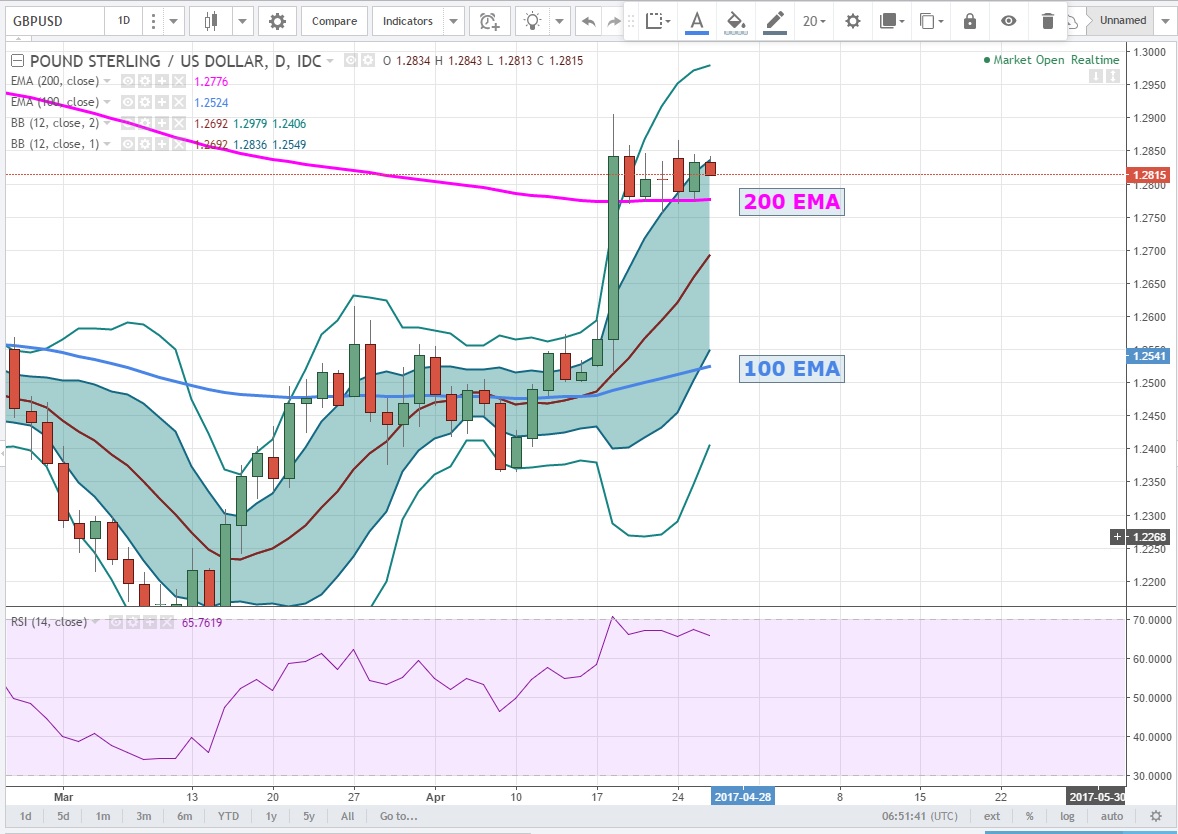Click the undo arrow
The image size is (1178, 834).
pyautogui.click(x=590, y=21)
